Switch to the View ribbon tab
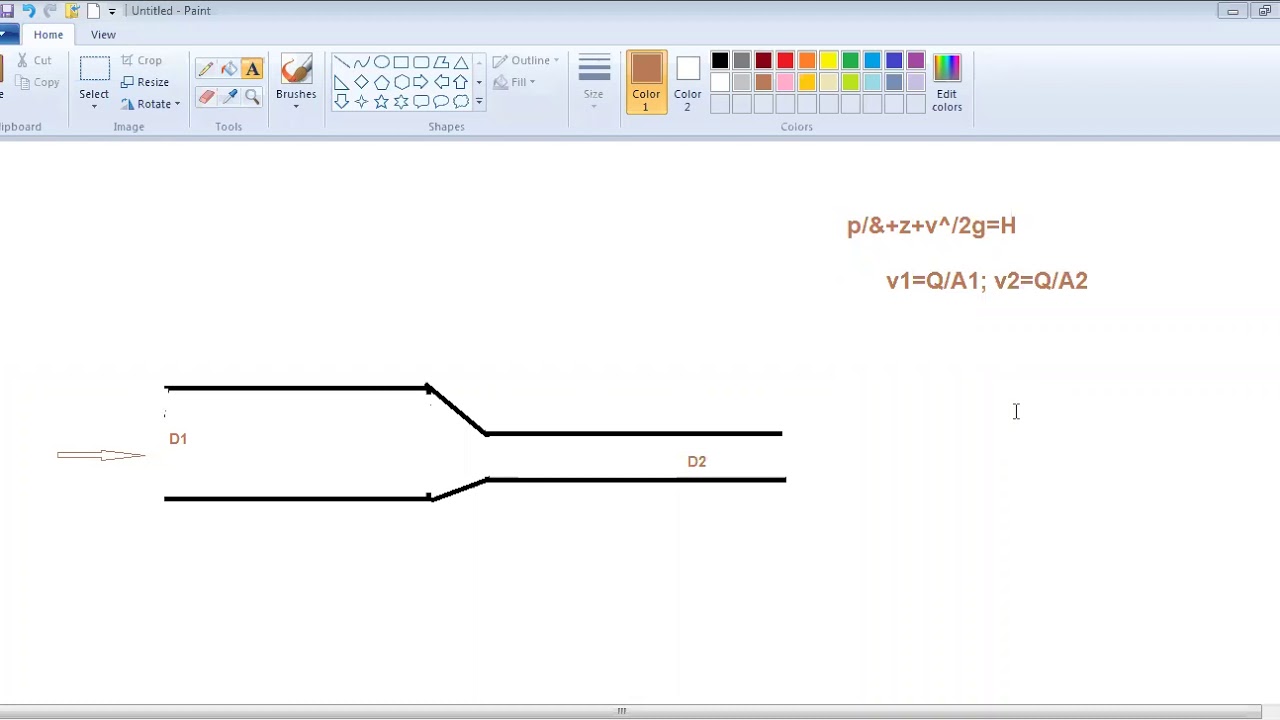Screen dimensions: 1280x720 103,34
